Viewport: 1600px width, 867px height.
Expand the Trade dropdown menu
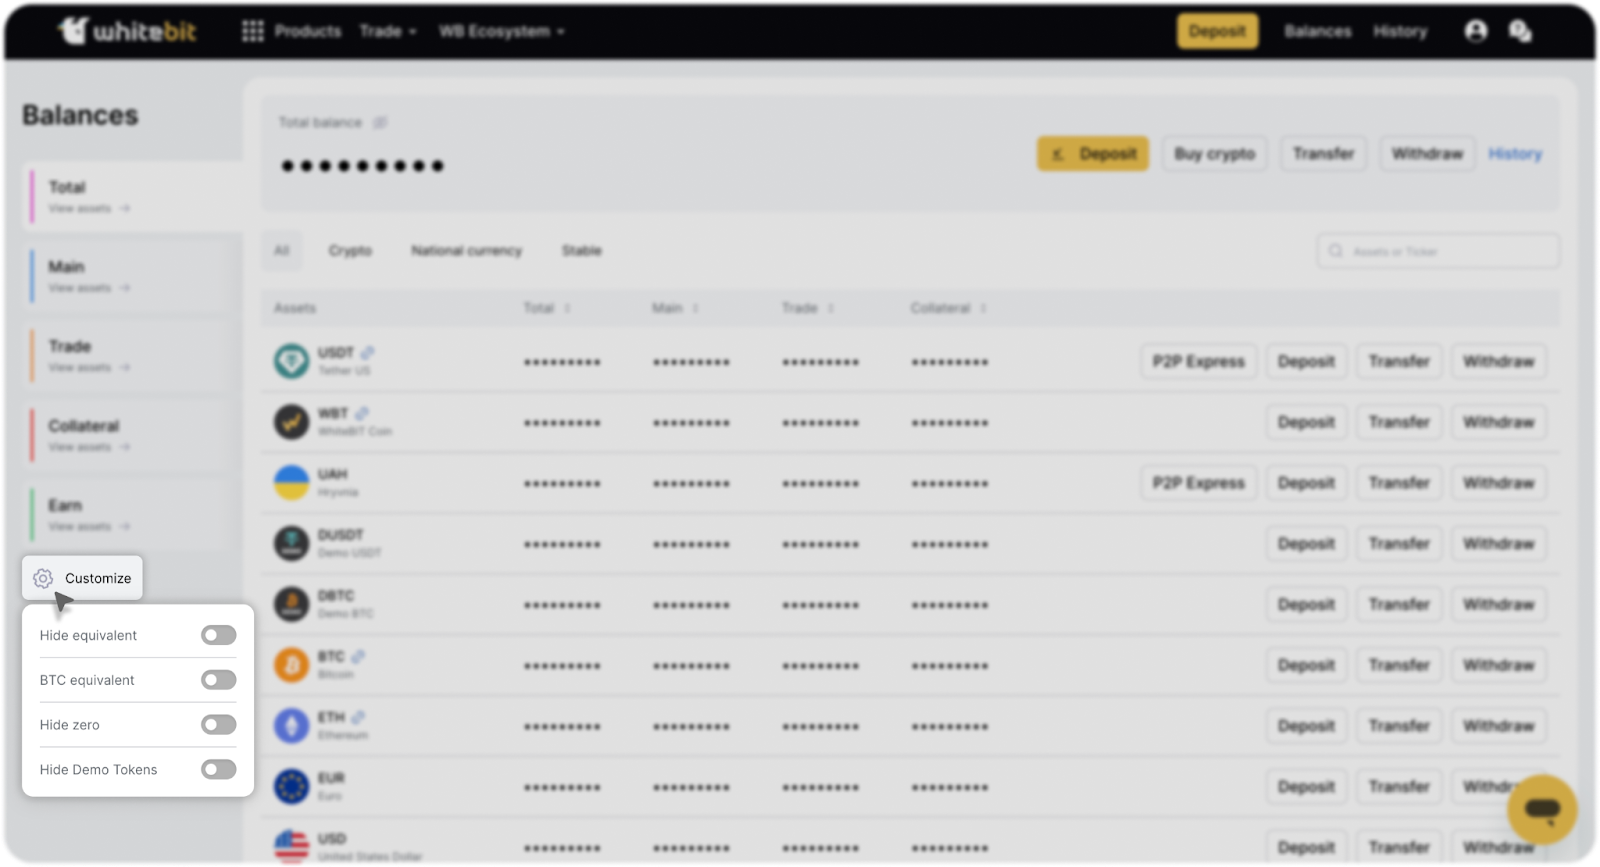tap(388, 31)
